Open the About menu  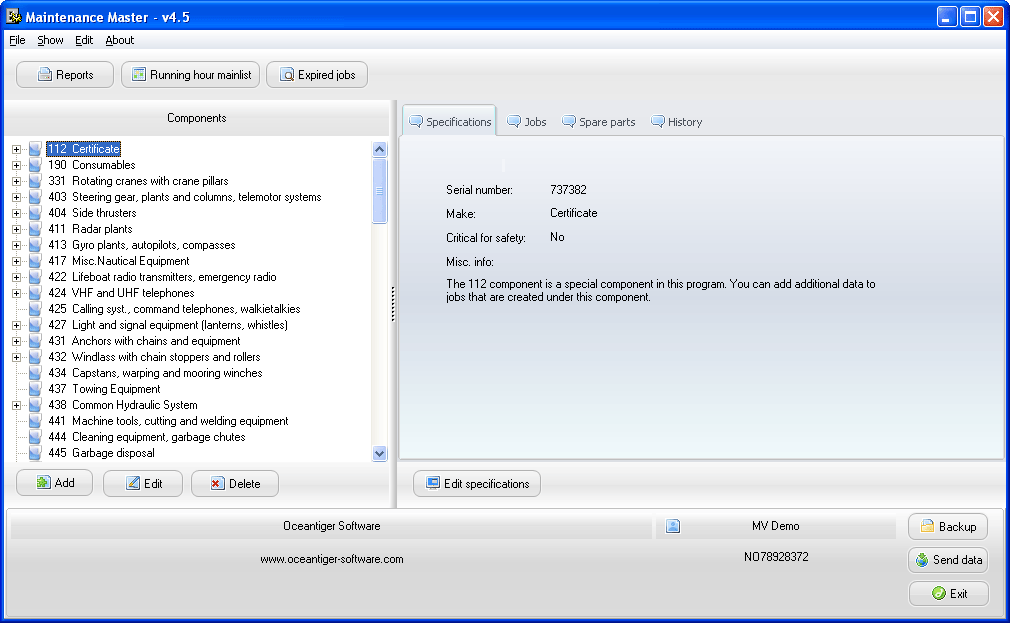click(120, 40)
